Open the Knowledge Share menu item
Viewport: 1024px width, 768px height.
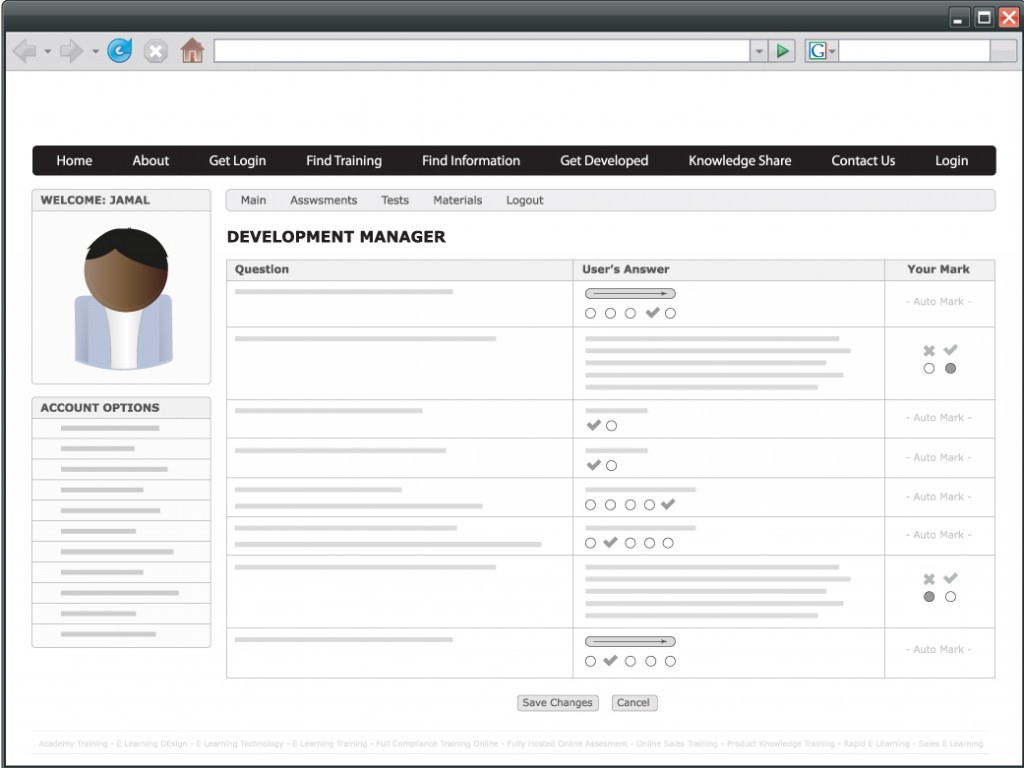[x=740, y=161]
